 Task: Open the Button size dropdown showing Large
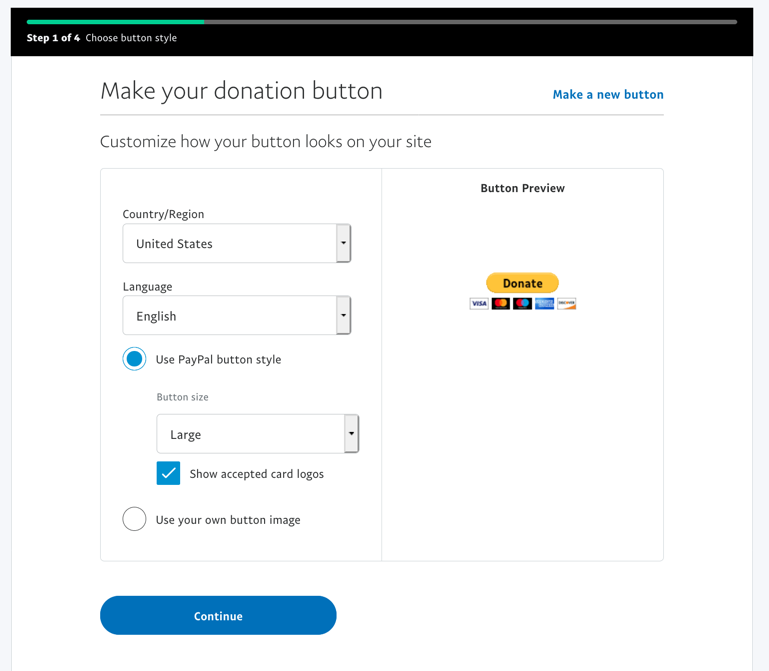(x=257, y=434)
